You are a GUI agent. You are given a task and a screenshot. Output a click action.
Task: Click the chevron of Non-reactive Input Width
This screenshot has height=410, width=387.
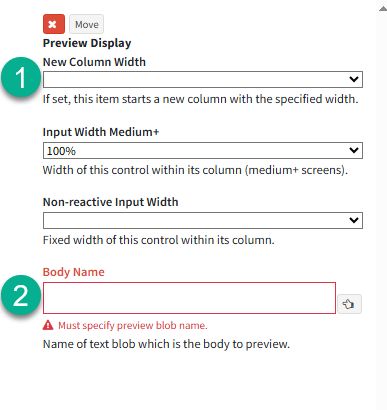354,220
